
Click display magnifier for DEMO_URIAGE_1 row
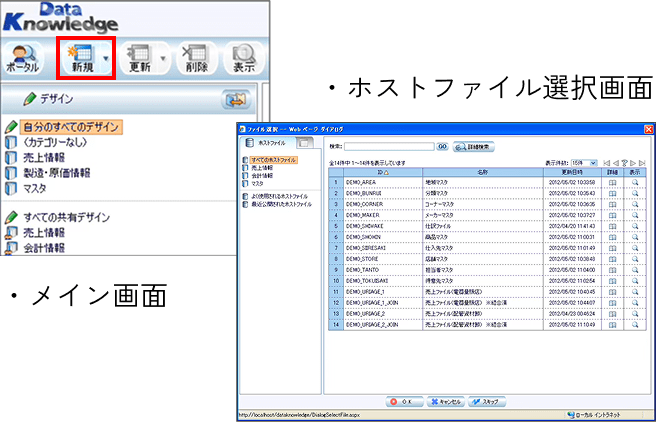(x=635, y=292)
